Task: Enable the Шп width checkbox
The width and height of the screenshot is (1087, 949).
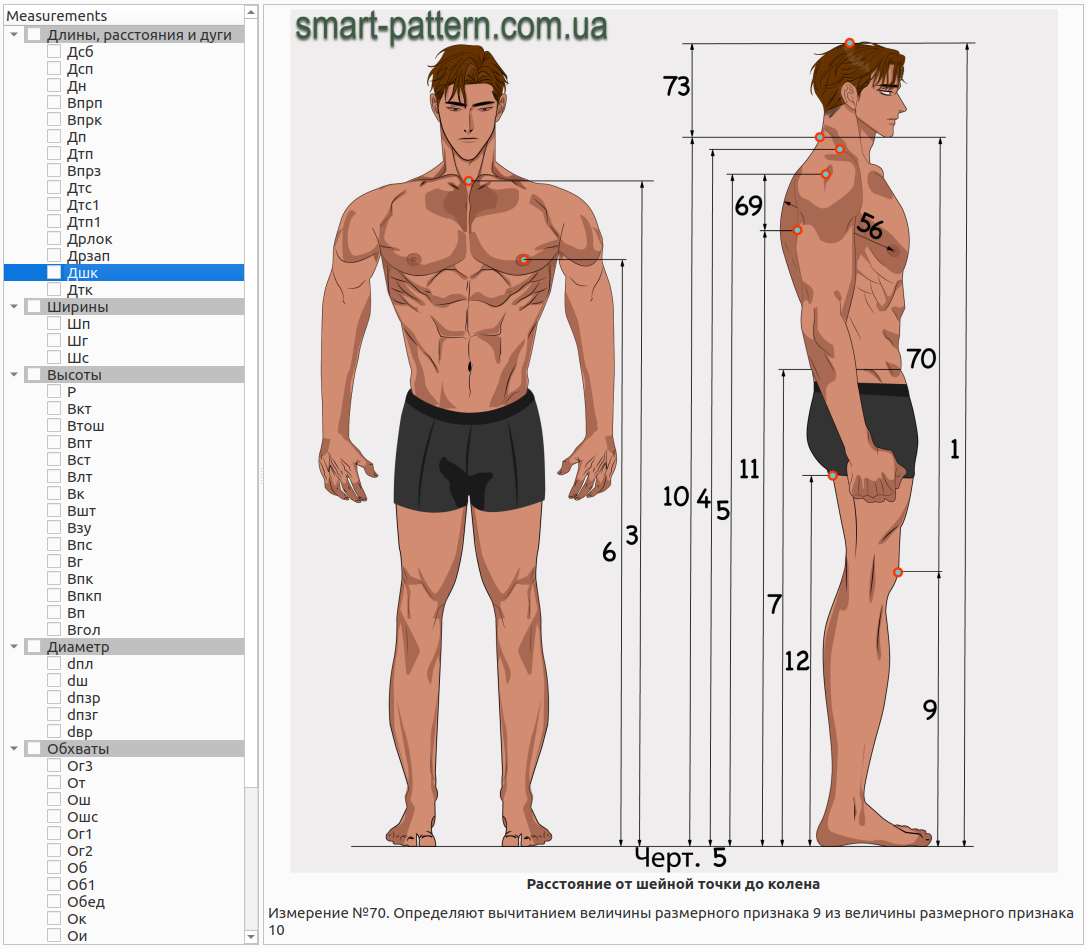Action: coord(54,323)
